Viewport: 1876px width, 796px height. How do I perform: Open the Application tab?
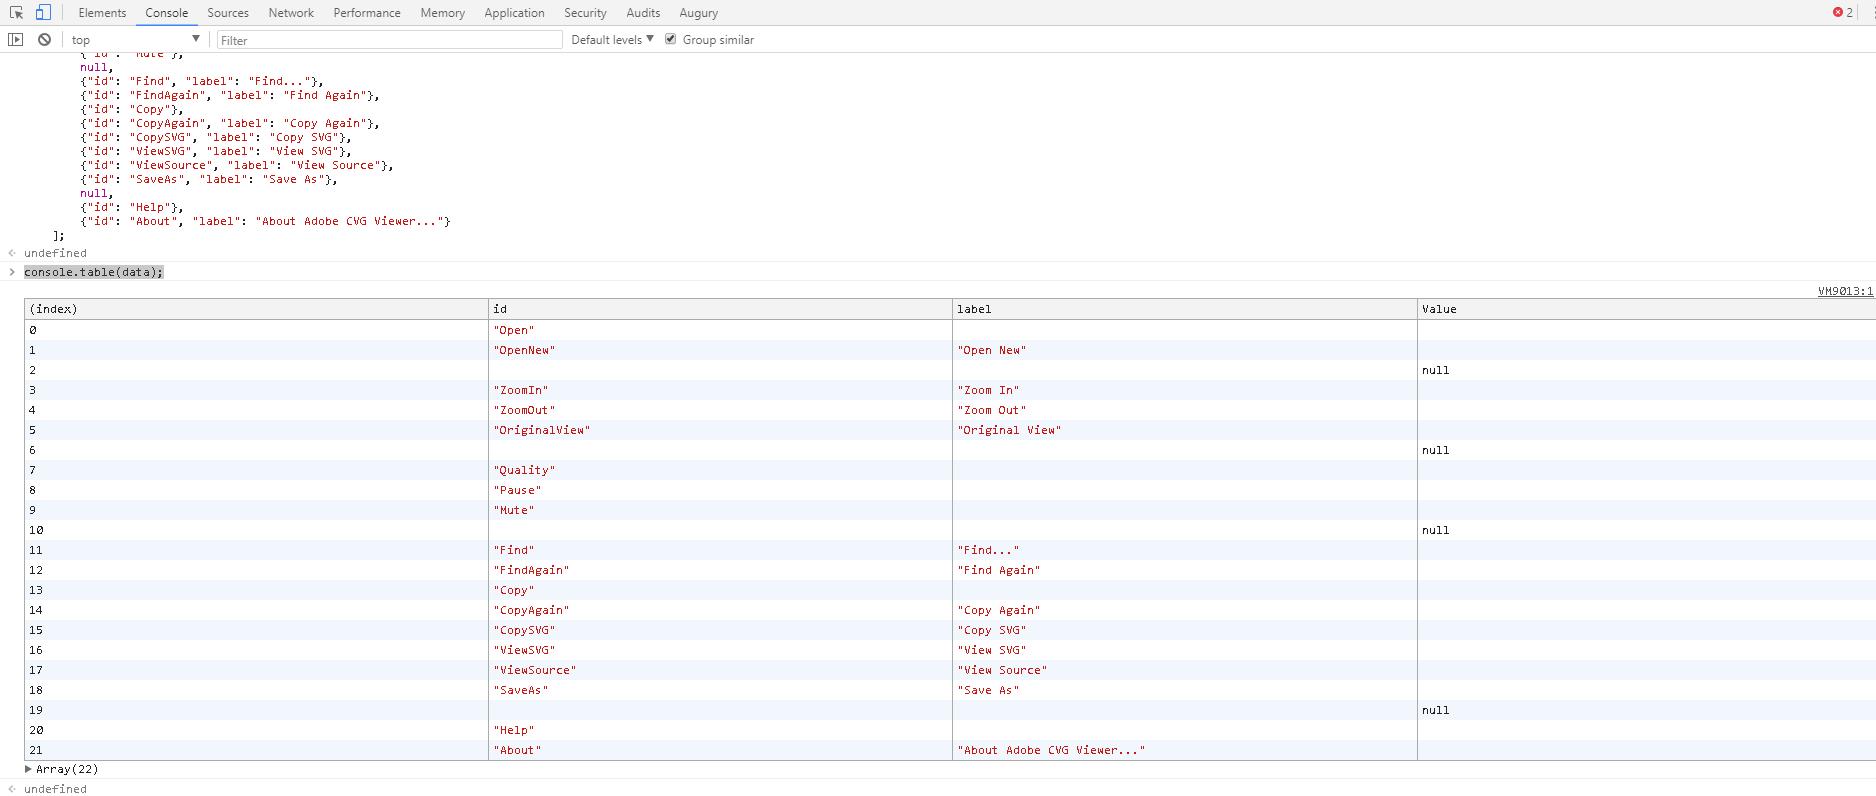[514, 13]
